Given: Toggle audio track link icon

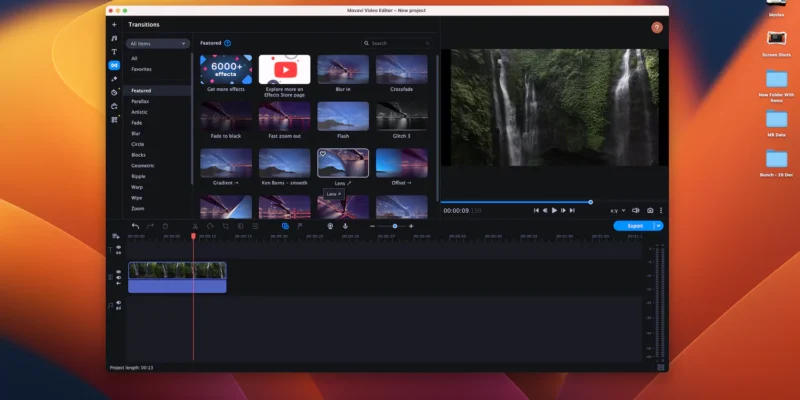Looking at the screenshot, I should coord(118,308).
